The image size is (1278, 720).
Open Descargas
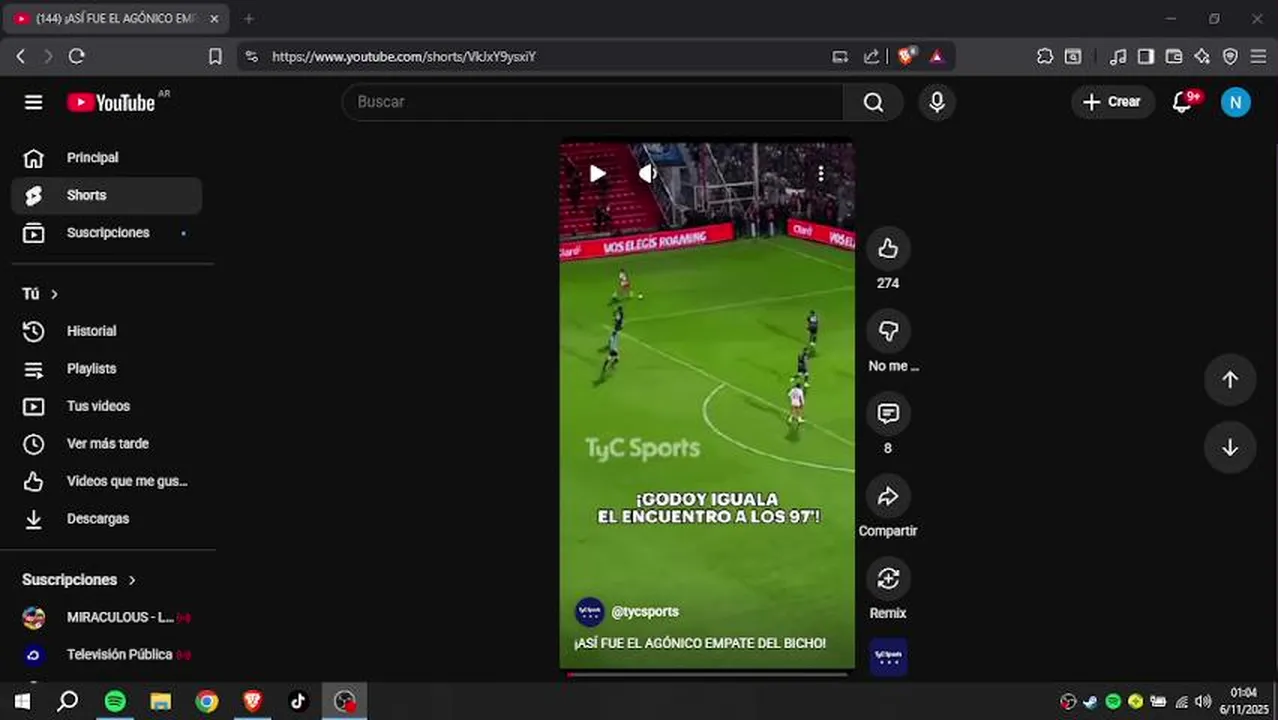[x=107, y=519]
